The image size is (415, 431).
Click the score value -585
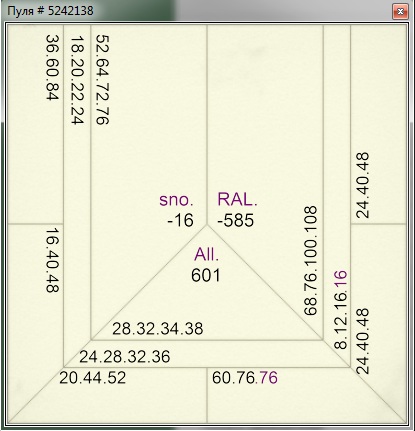pos(236,221)
